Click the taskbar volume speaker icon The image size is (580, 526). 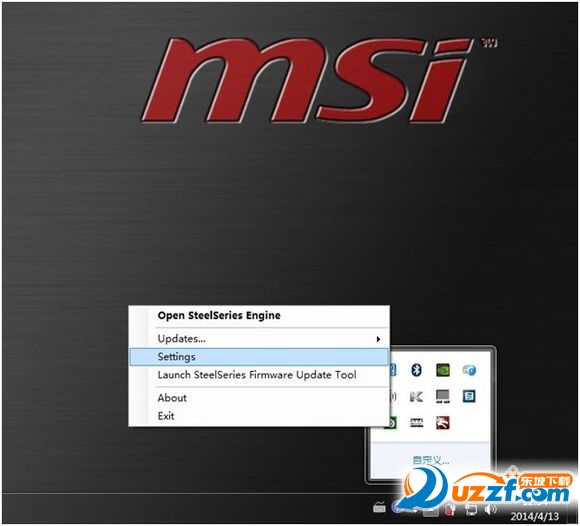pyautogui.click(x=490, y=509)
